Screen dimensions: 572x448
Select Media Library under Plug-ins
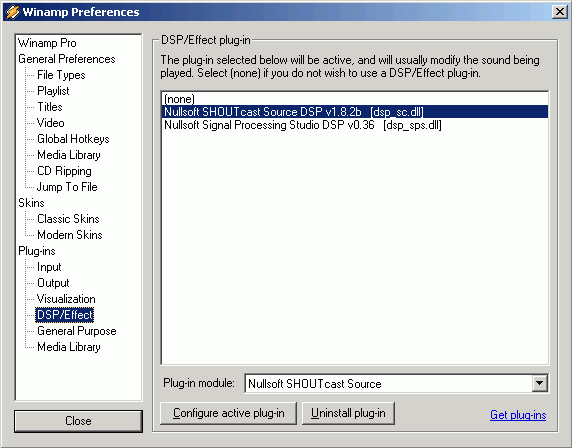click(69, 347)
